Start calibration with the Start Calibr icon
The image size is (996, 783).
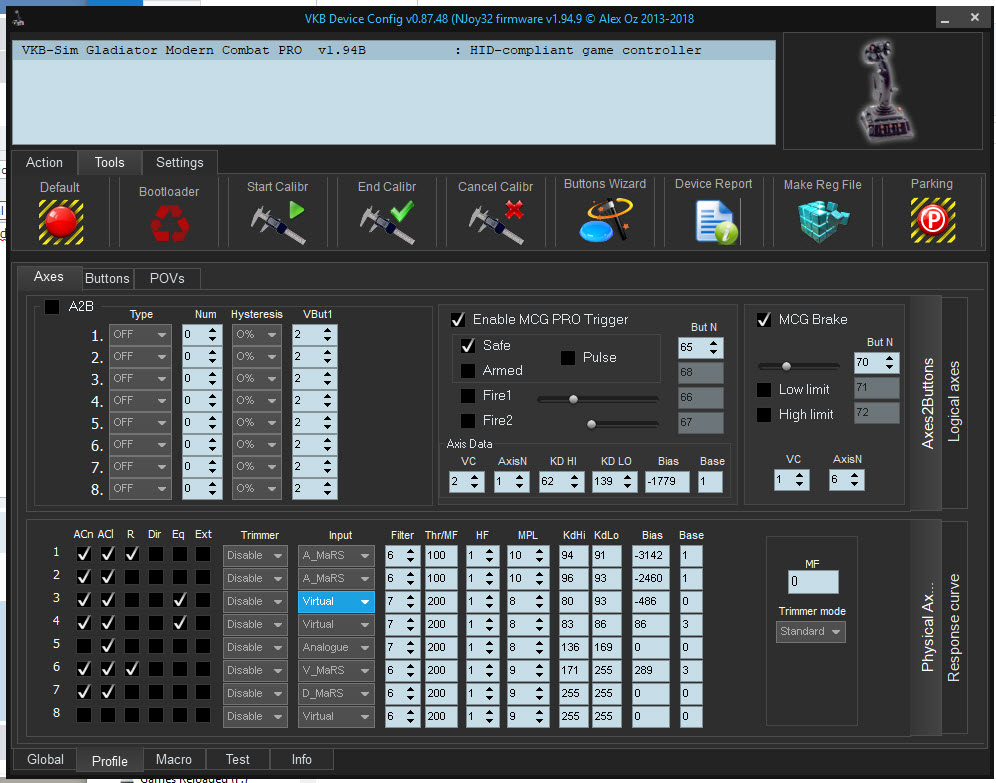pos(278,222)
